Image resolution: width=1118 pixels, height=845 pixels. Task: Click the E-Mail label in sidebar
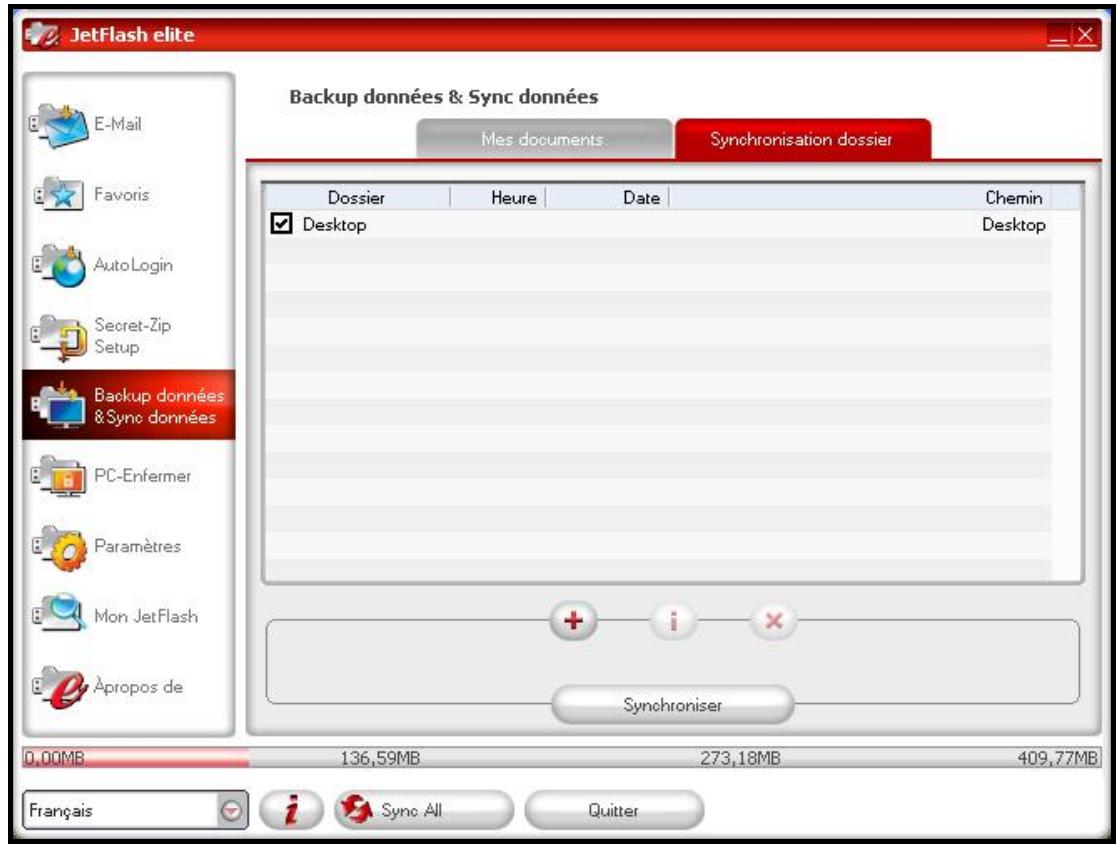pyautogui.click(x=118, y=124)
